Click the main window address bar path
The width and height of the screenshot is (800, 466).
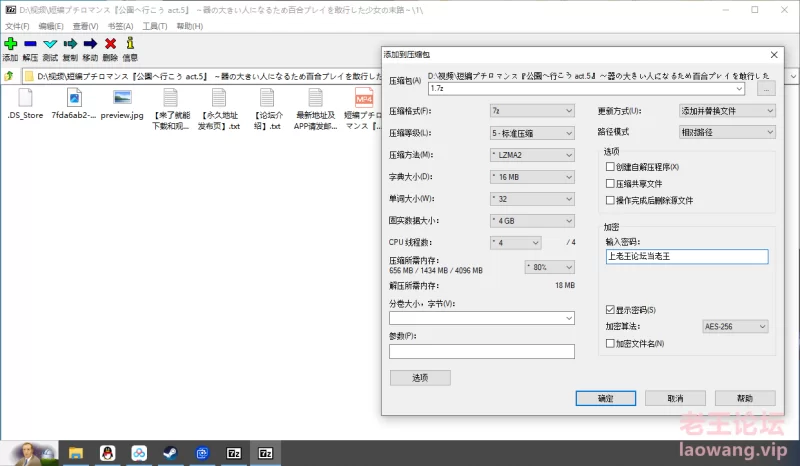[209, 77]
